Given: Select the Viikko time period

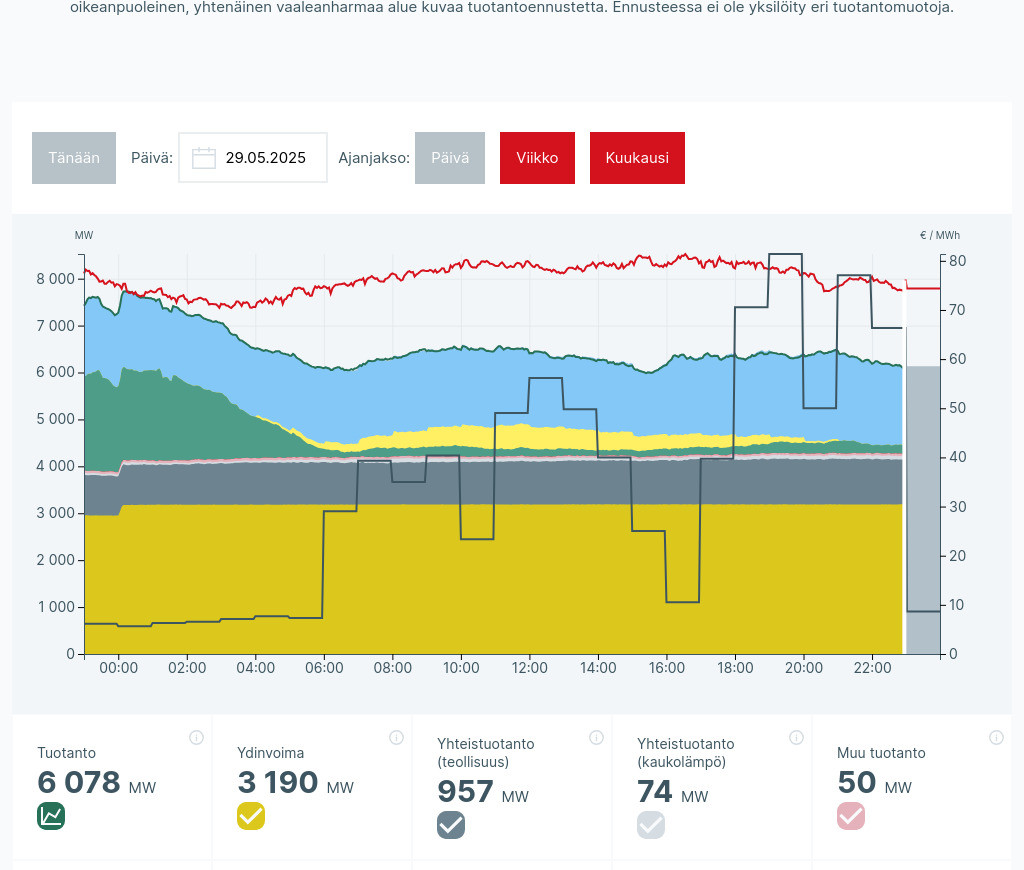Looking at the screenshot, I should (537, 158).
